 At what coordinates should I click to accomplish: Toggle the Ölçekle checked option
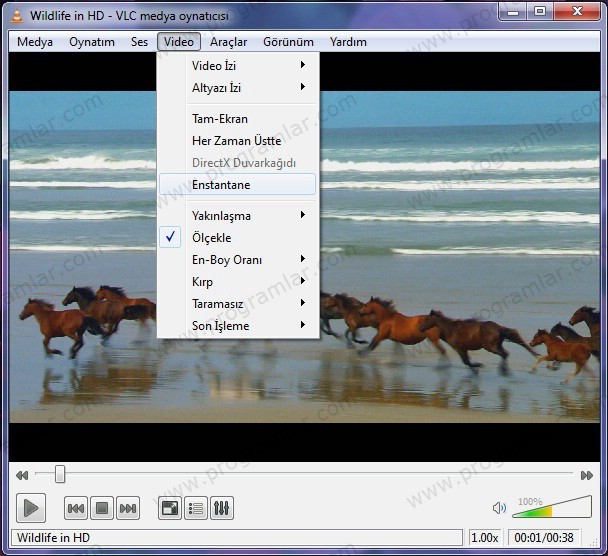click(x=238, y=238)
